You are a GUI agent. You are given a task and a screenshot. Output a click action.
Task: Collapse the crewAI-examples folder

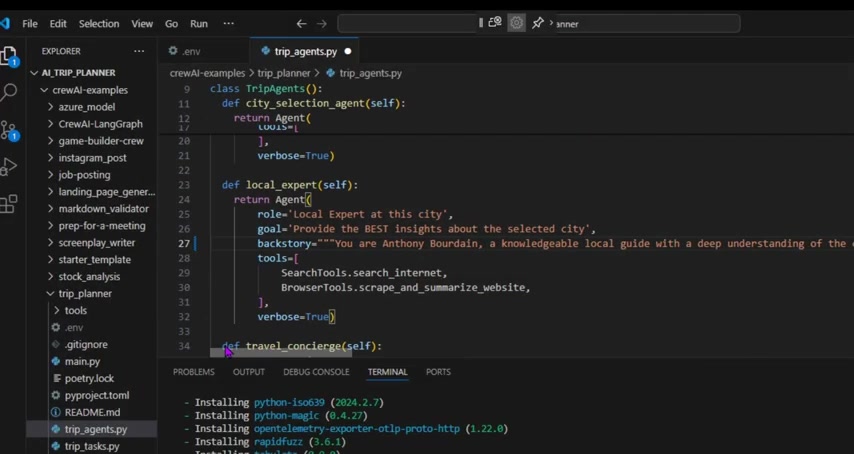click(92, 90)
